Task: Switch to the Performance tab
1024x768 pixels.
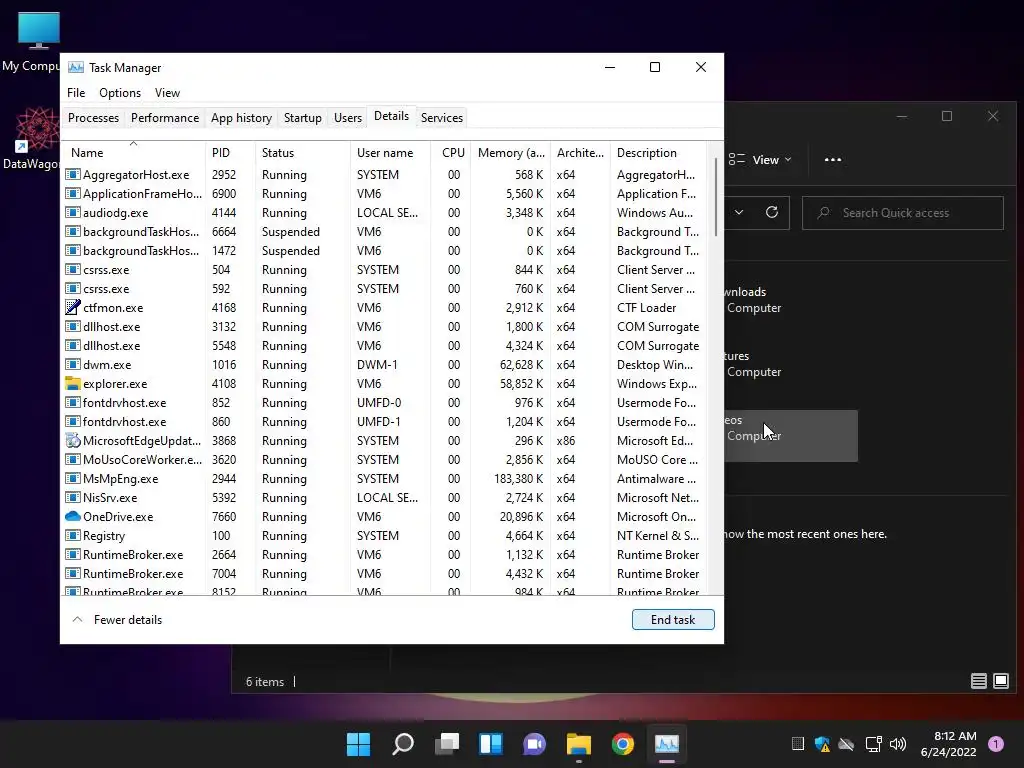Action: pyautogui.click(x=165, y=118)
